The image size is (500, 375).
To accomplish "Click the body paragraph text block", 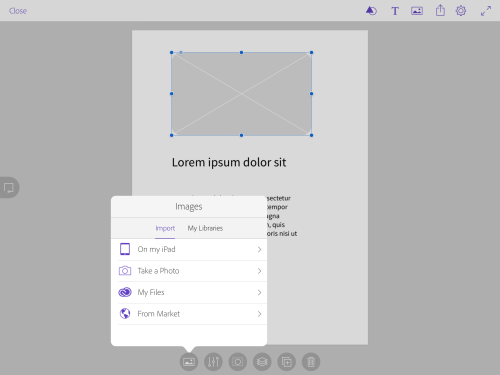I will click(282, 216).
